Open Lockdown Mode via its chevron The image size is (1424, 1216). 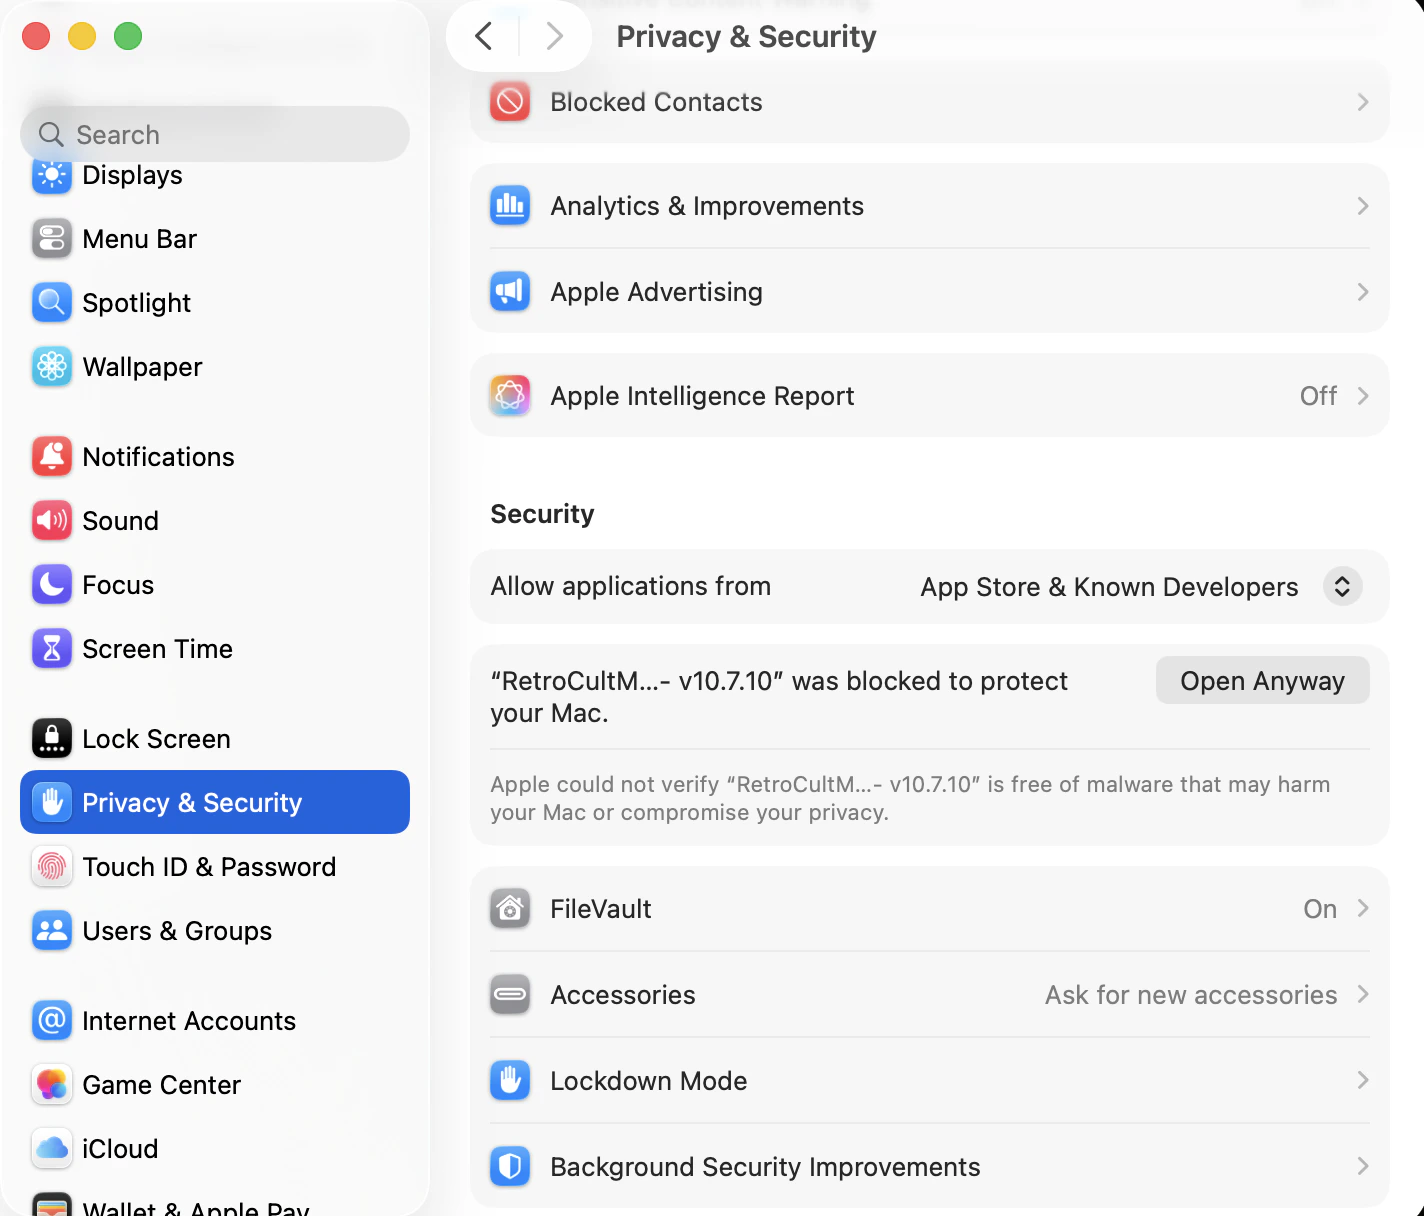tap(1363, 1080)
